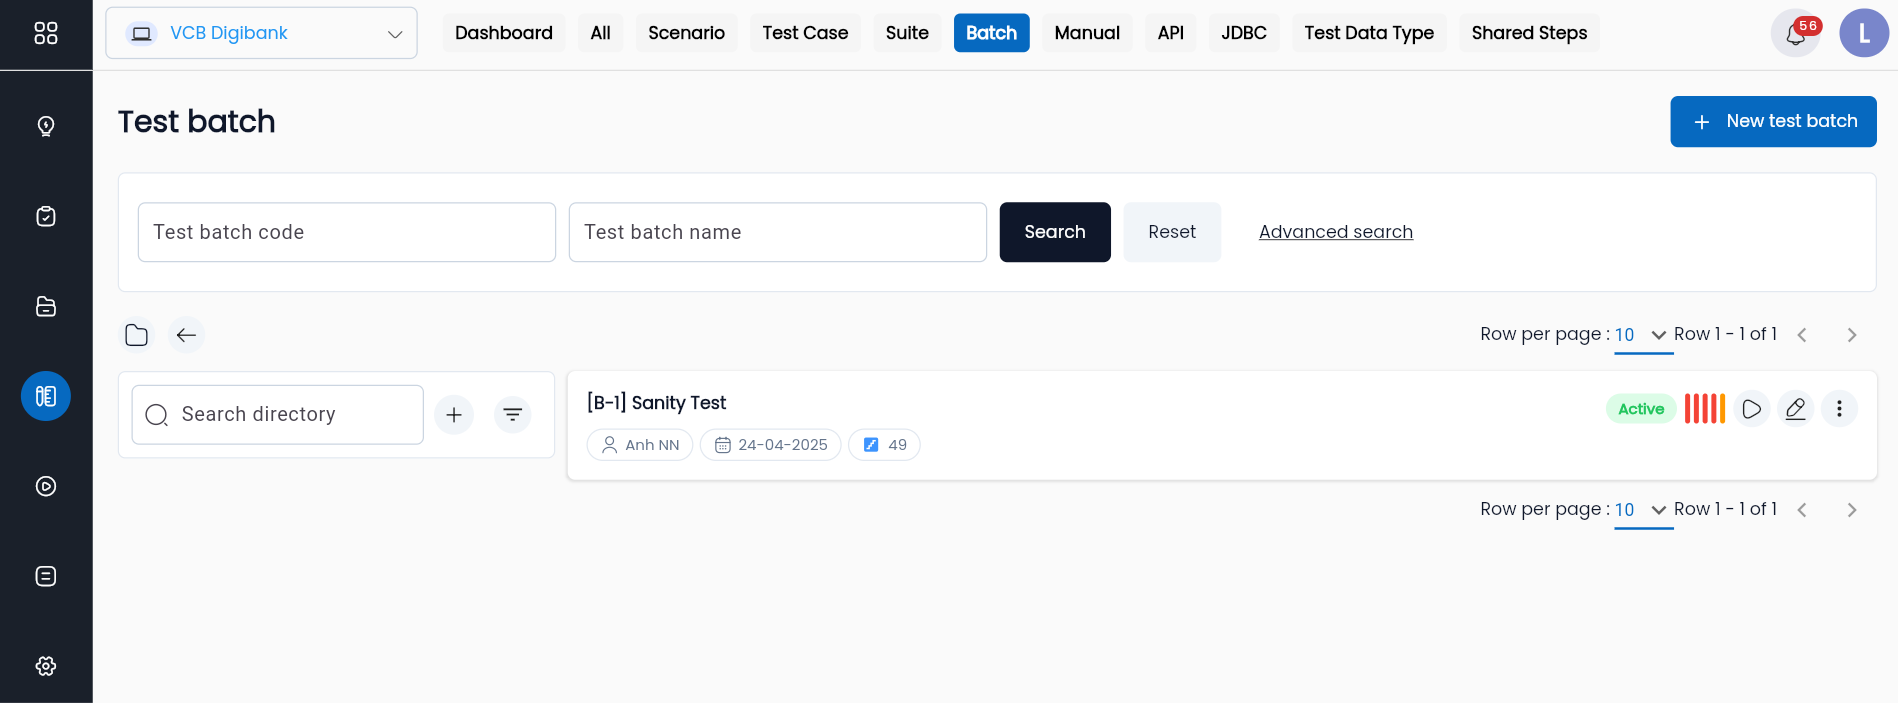Image resolution: width=1898 pixels, height=703 pixels.
Task: Open the user avatar L profile
Action: click(x=1864, y=33)
